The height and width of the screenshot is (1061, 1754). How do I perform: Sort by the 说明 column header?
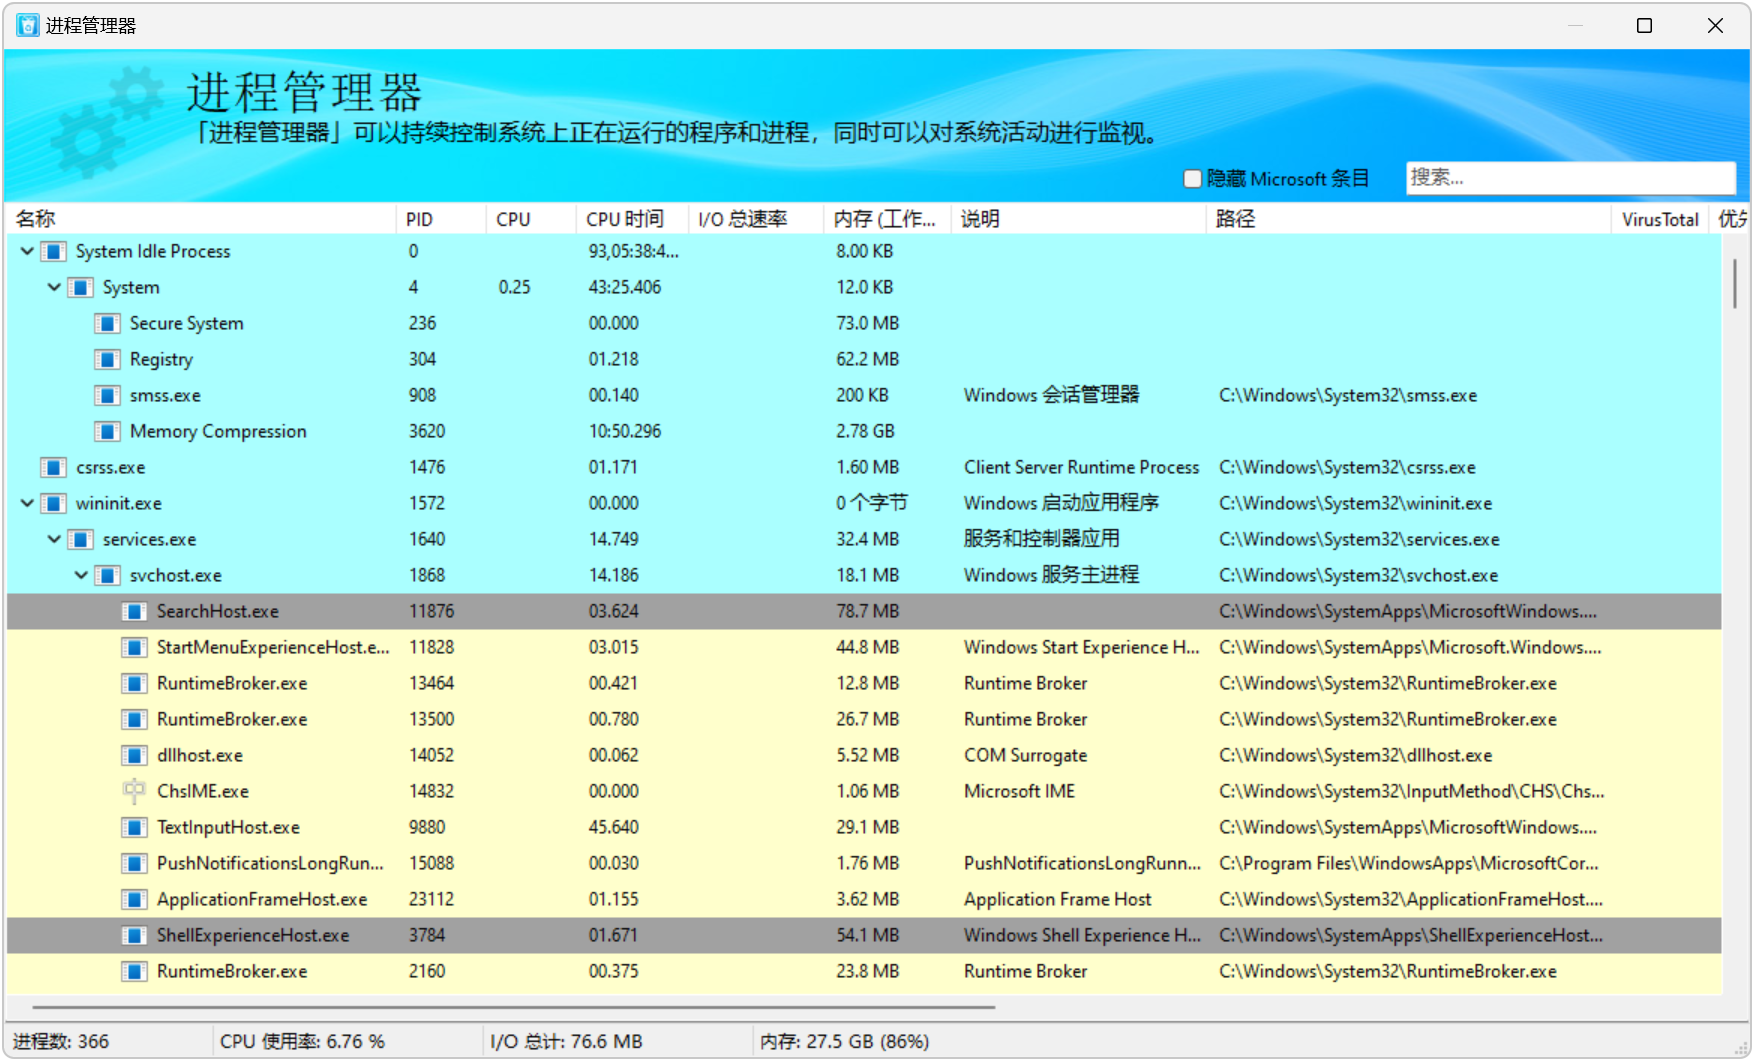click(x=1079, y=219)
